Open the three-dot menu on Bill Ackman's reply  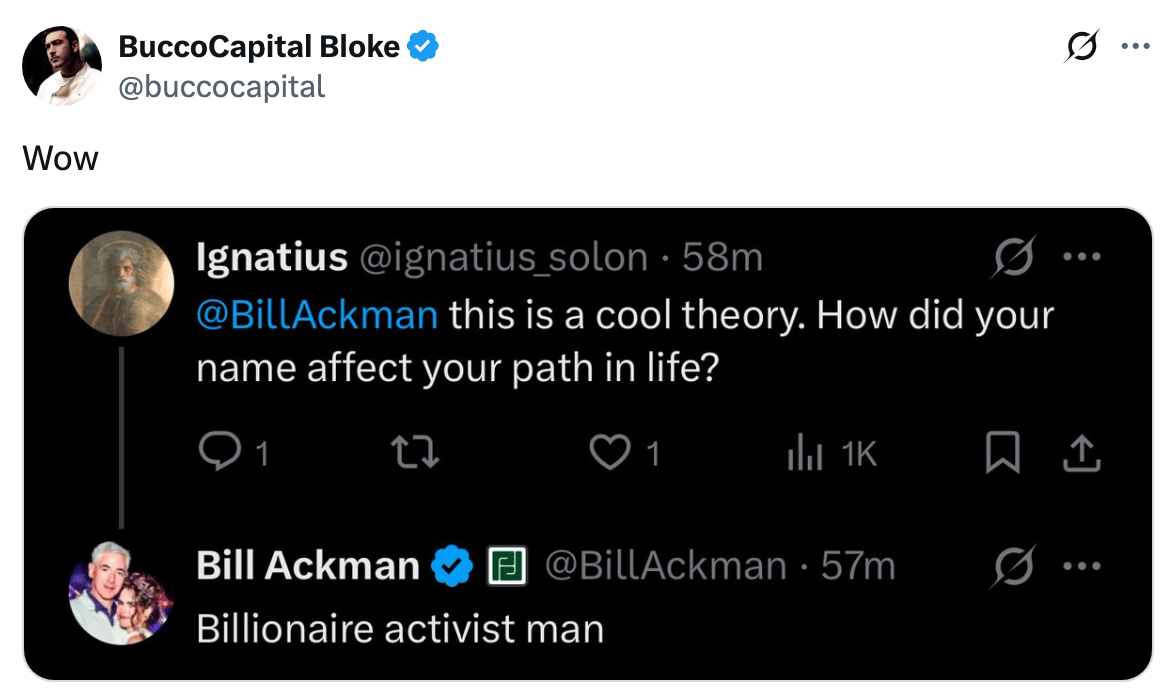[x=1080, y=567]
